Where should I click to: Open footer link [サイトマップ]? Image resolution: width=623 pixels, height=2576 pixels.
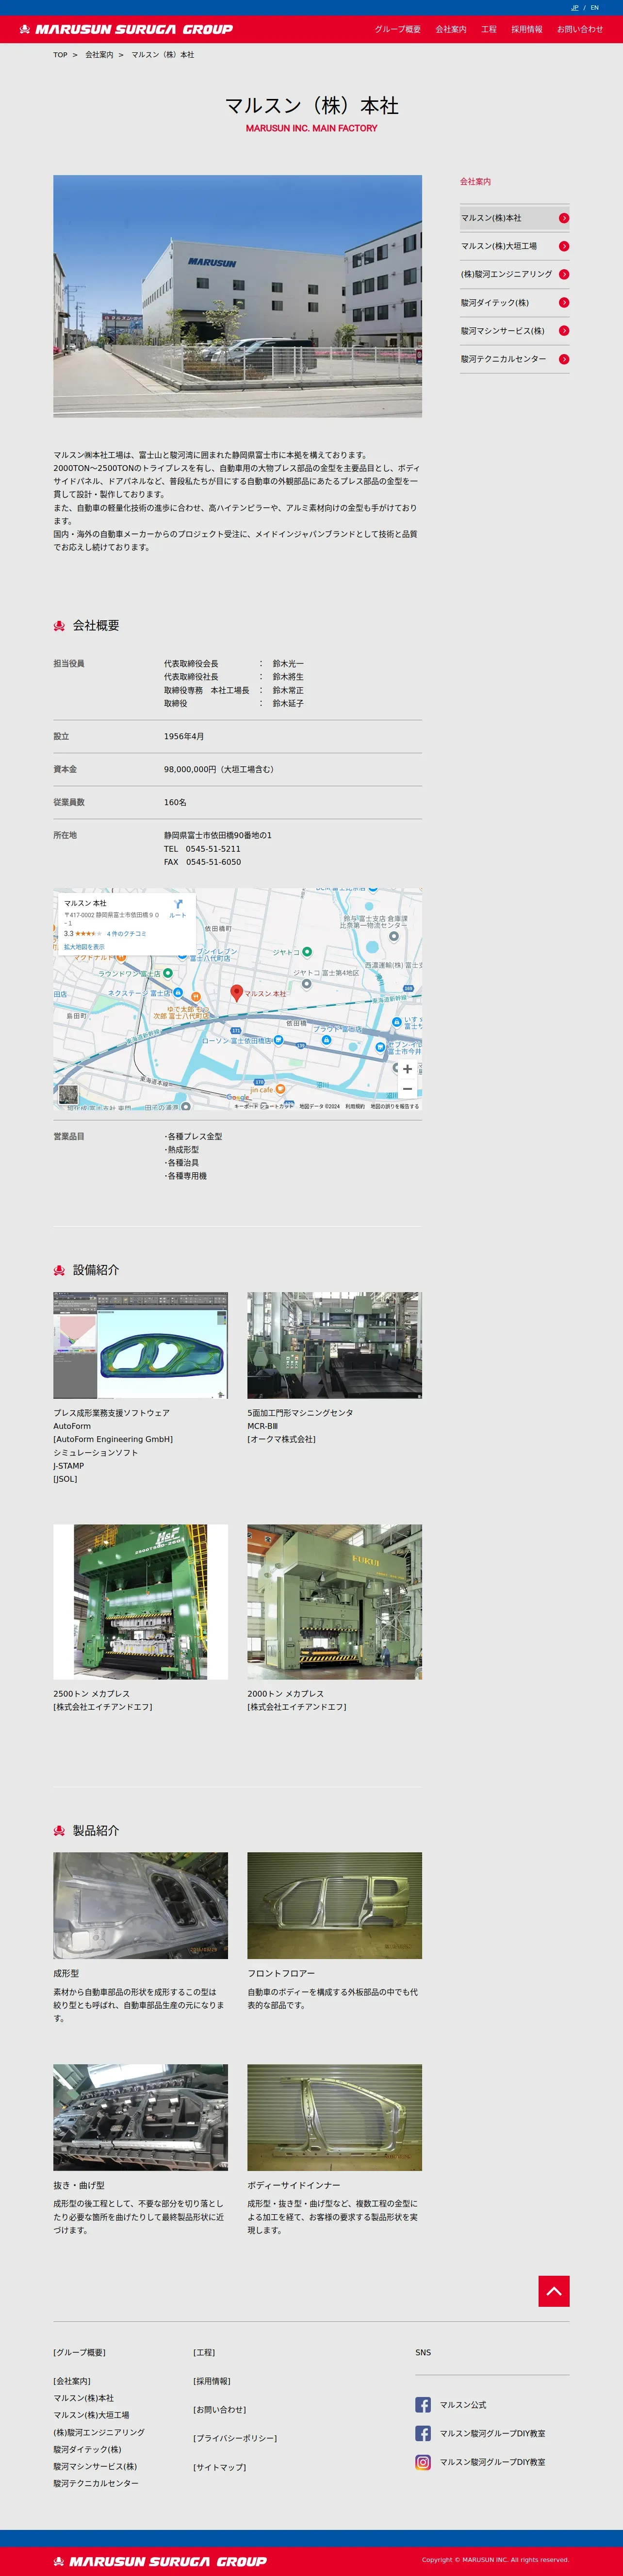(220, 2467)
